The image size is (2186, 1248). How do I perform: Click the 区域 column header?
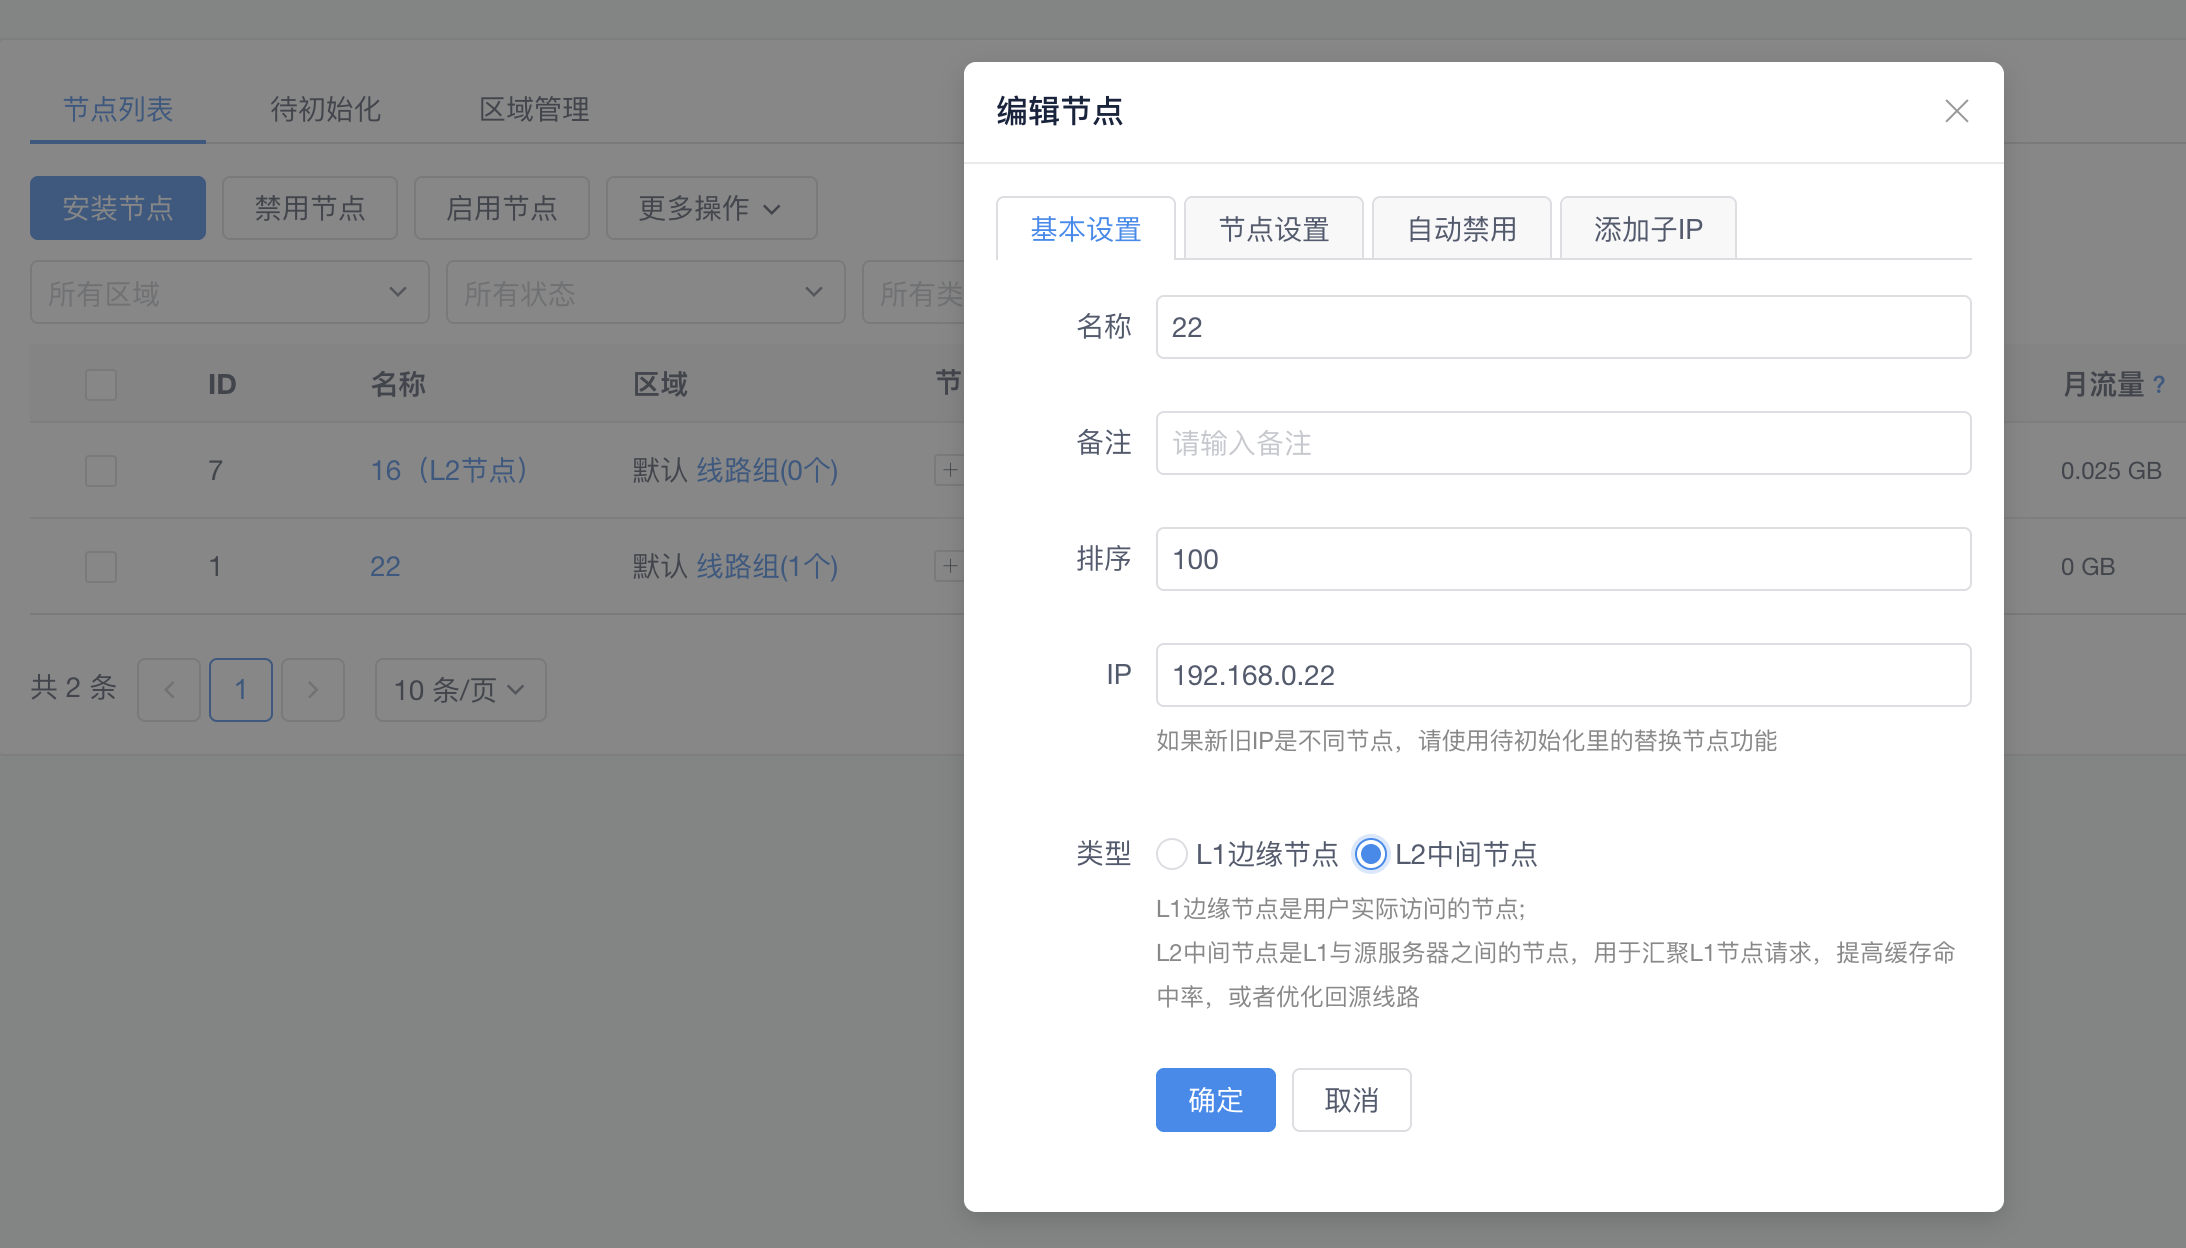coord(660,384)
